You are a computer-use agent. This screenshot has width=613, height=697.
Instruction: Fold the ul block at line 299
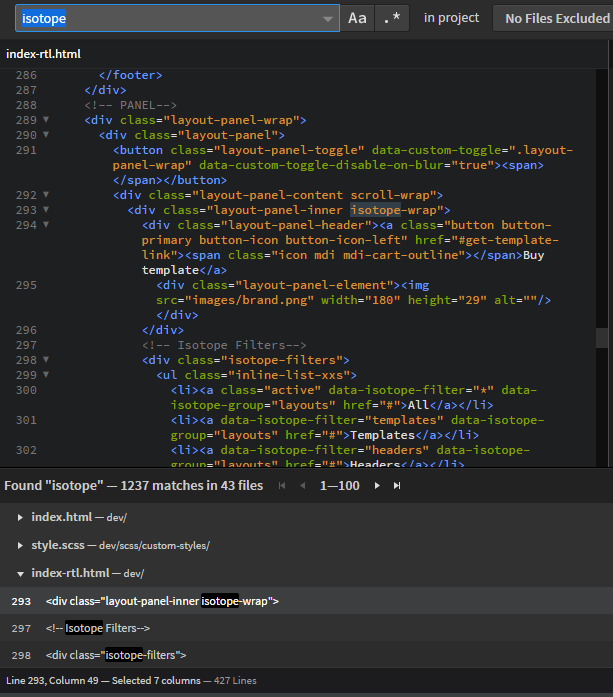[46, 375]
